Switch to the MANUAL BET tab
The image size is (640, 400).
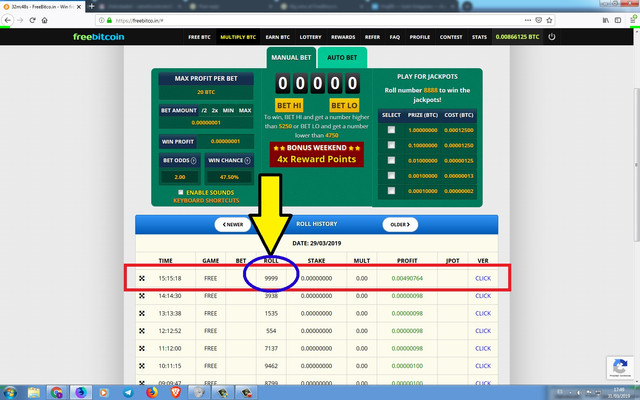(291, 58)
